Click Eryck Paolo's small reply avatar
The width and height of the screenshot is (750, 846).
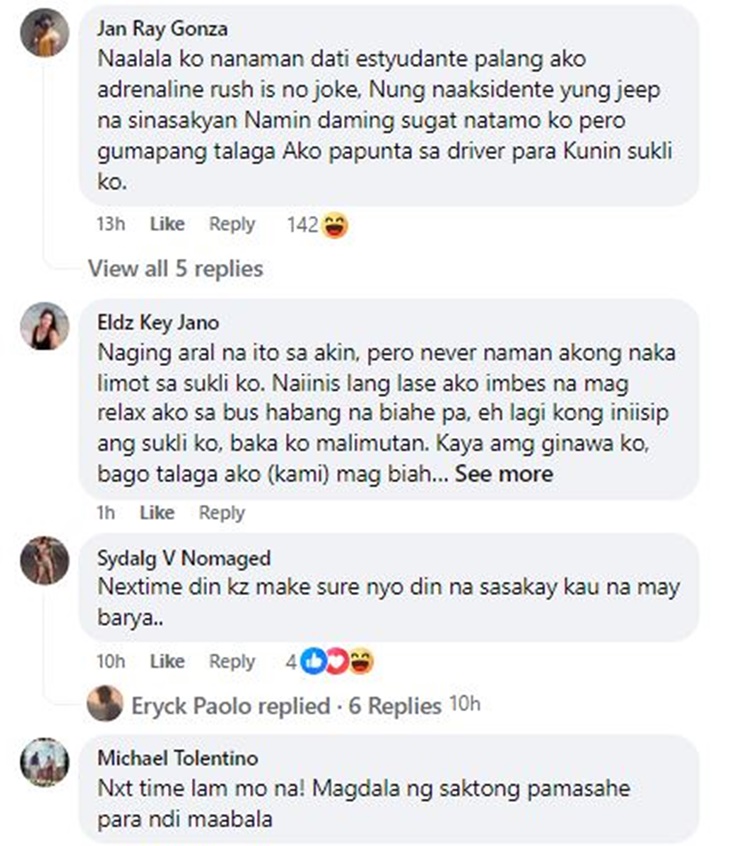(105, 704)
